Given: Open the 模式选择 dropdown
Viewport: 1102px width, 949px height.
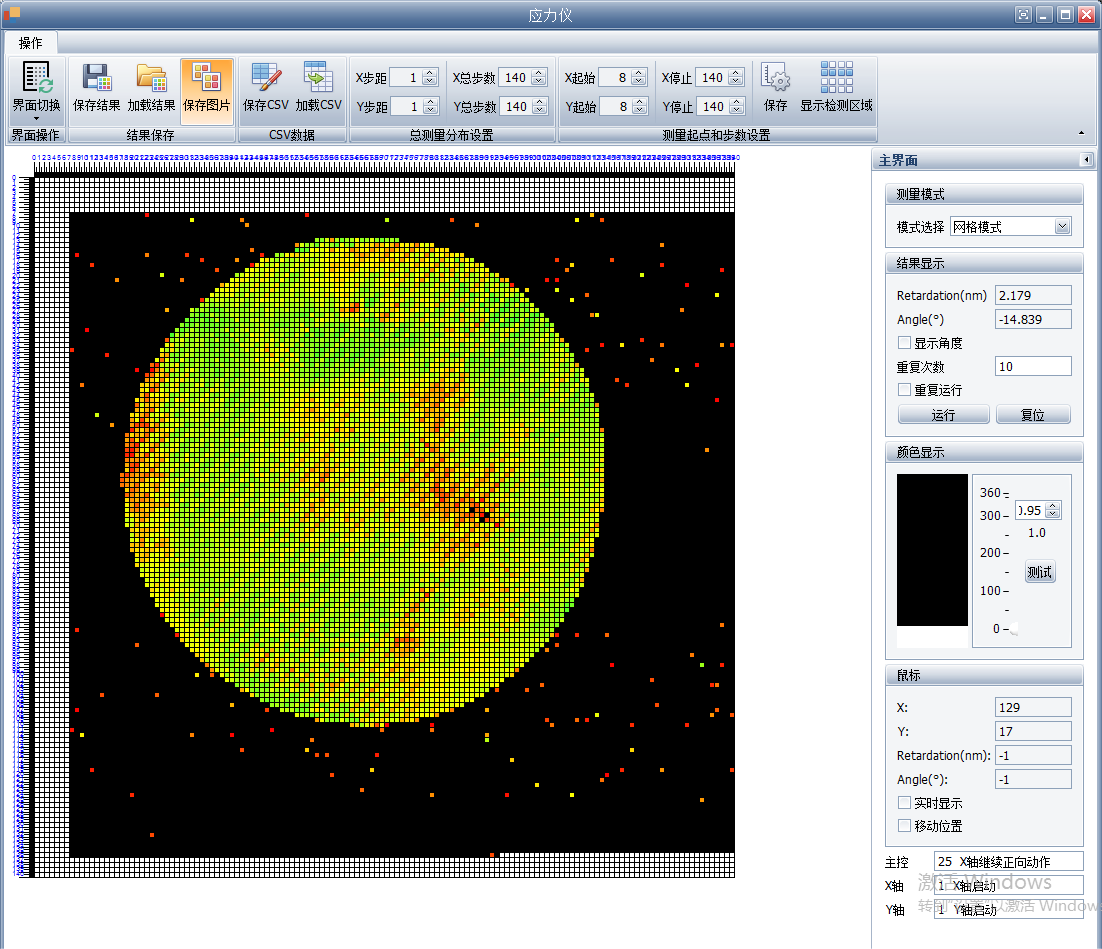Looking at the screenshot, I should [x=1062, y=227].
